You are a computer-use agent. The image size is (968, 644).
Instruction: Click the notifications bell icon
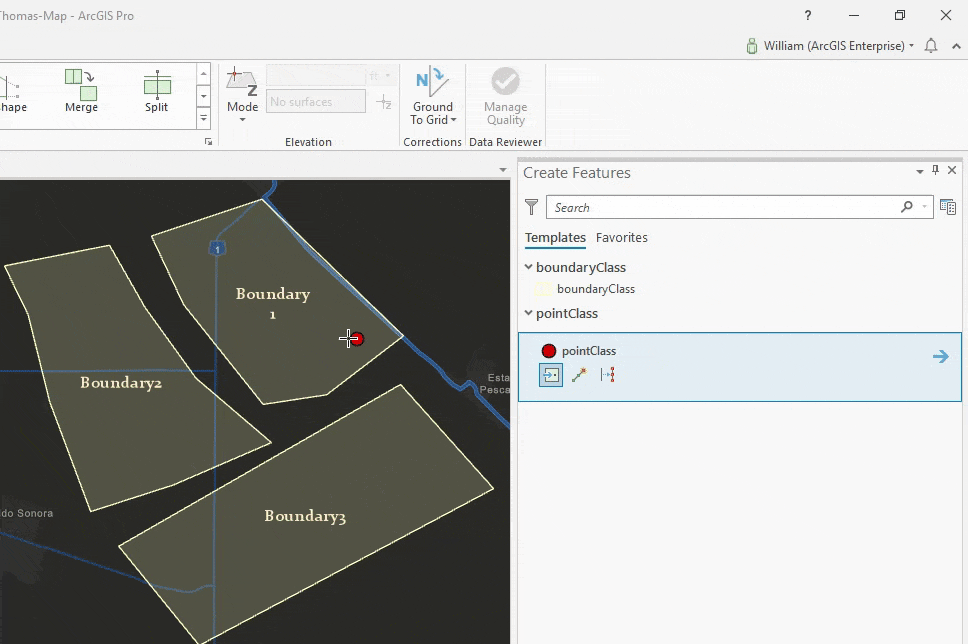pyautogui.click(x=931, y=46)
